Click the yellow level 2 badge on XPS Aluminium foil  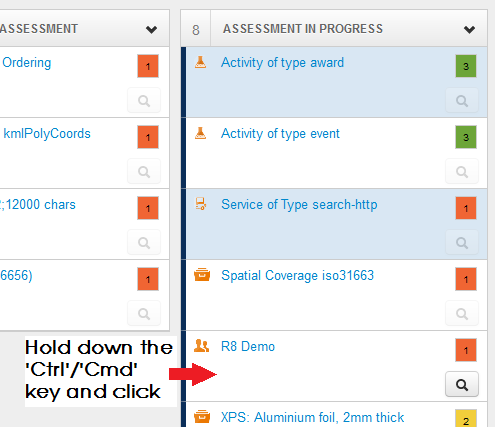[x=466, y=418]
